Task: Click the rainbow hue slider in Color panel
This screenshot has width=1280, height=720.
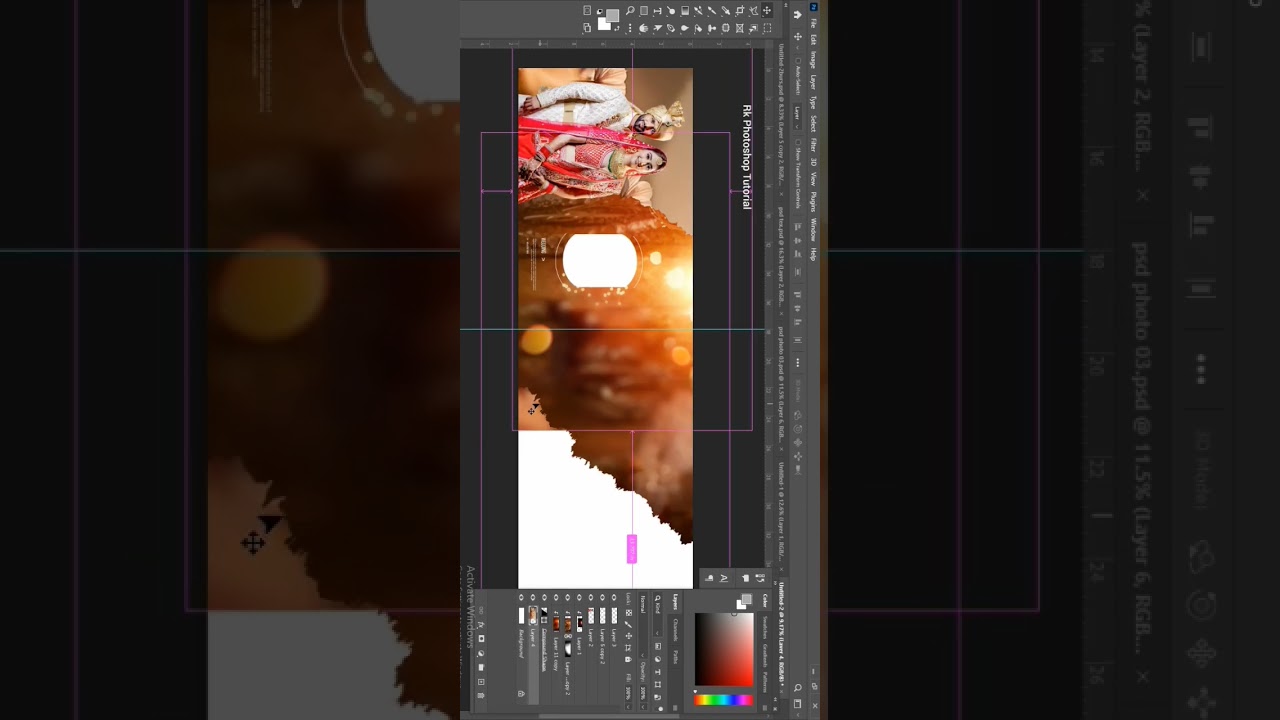Action: coord(724,700)
